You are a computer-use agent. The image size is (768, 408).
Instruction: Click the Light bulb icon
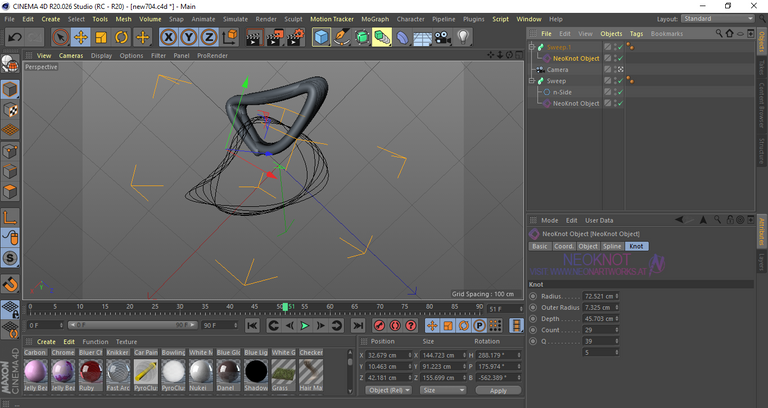click(x=463, y=37)
